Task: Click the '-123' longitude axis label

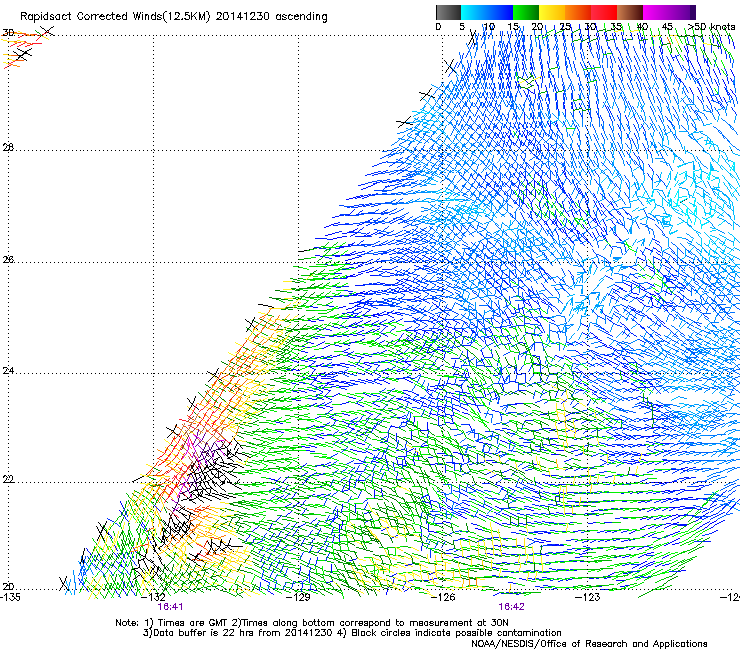Action: [587, 597]
